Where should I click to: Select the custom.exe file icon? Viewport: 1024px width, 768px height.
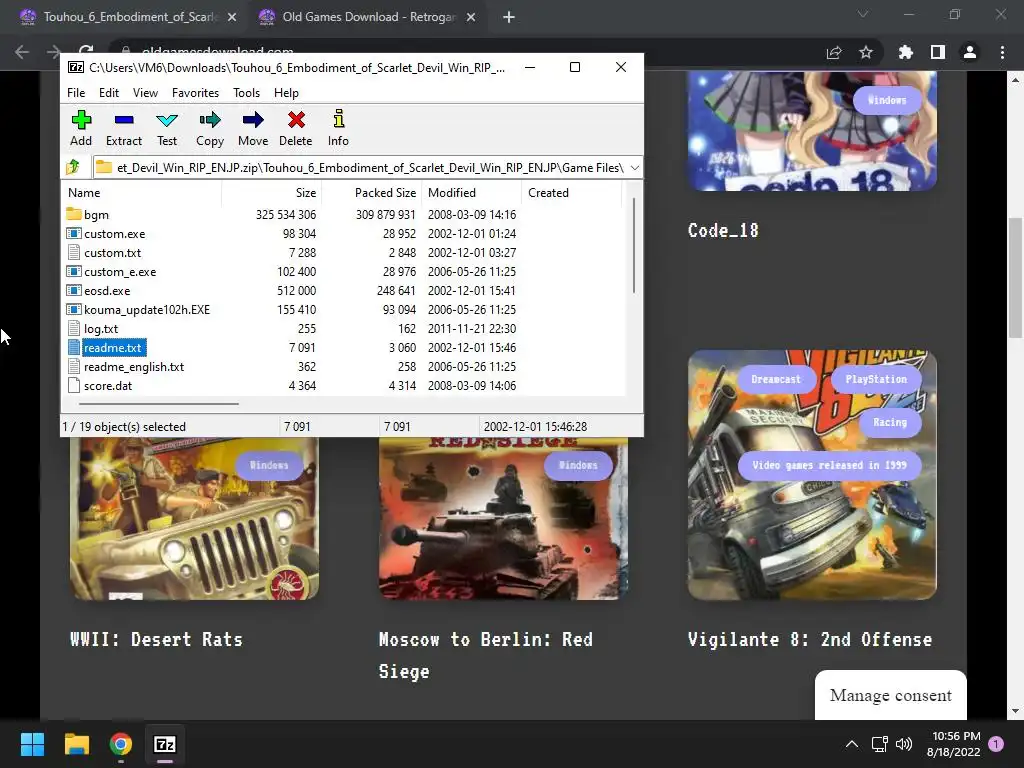74,233
